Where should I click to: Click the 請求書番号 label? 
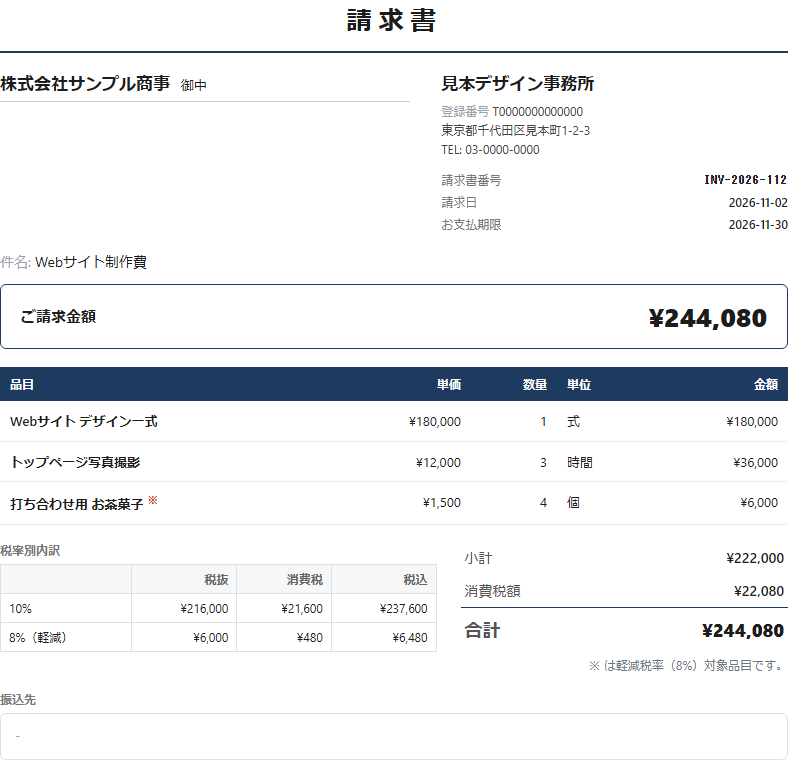[471, 180]
